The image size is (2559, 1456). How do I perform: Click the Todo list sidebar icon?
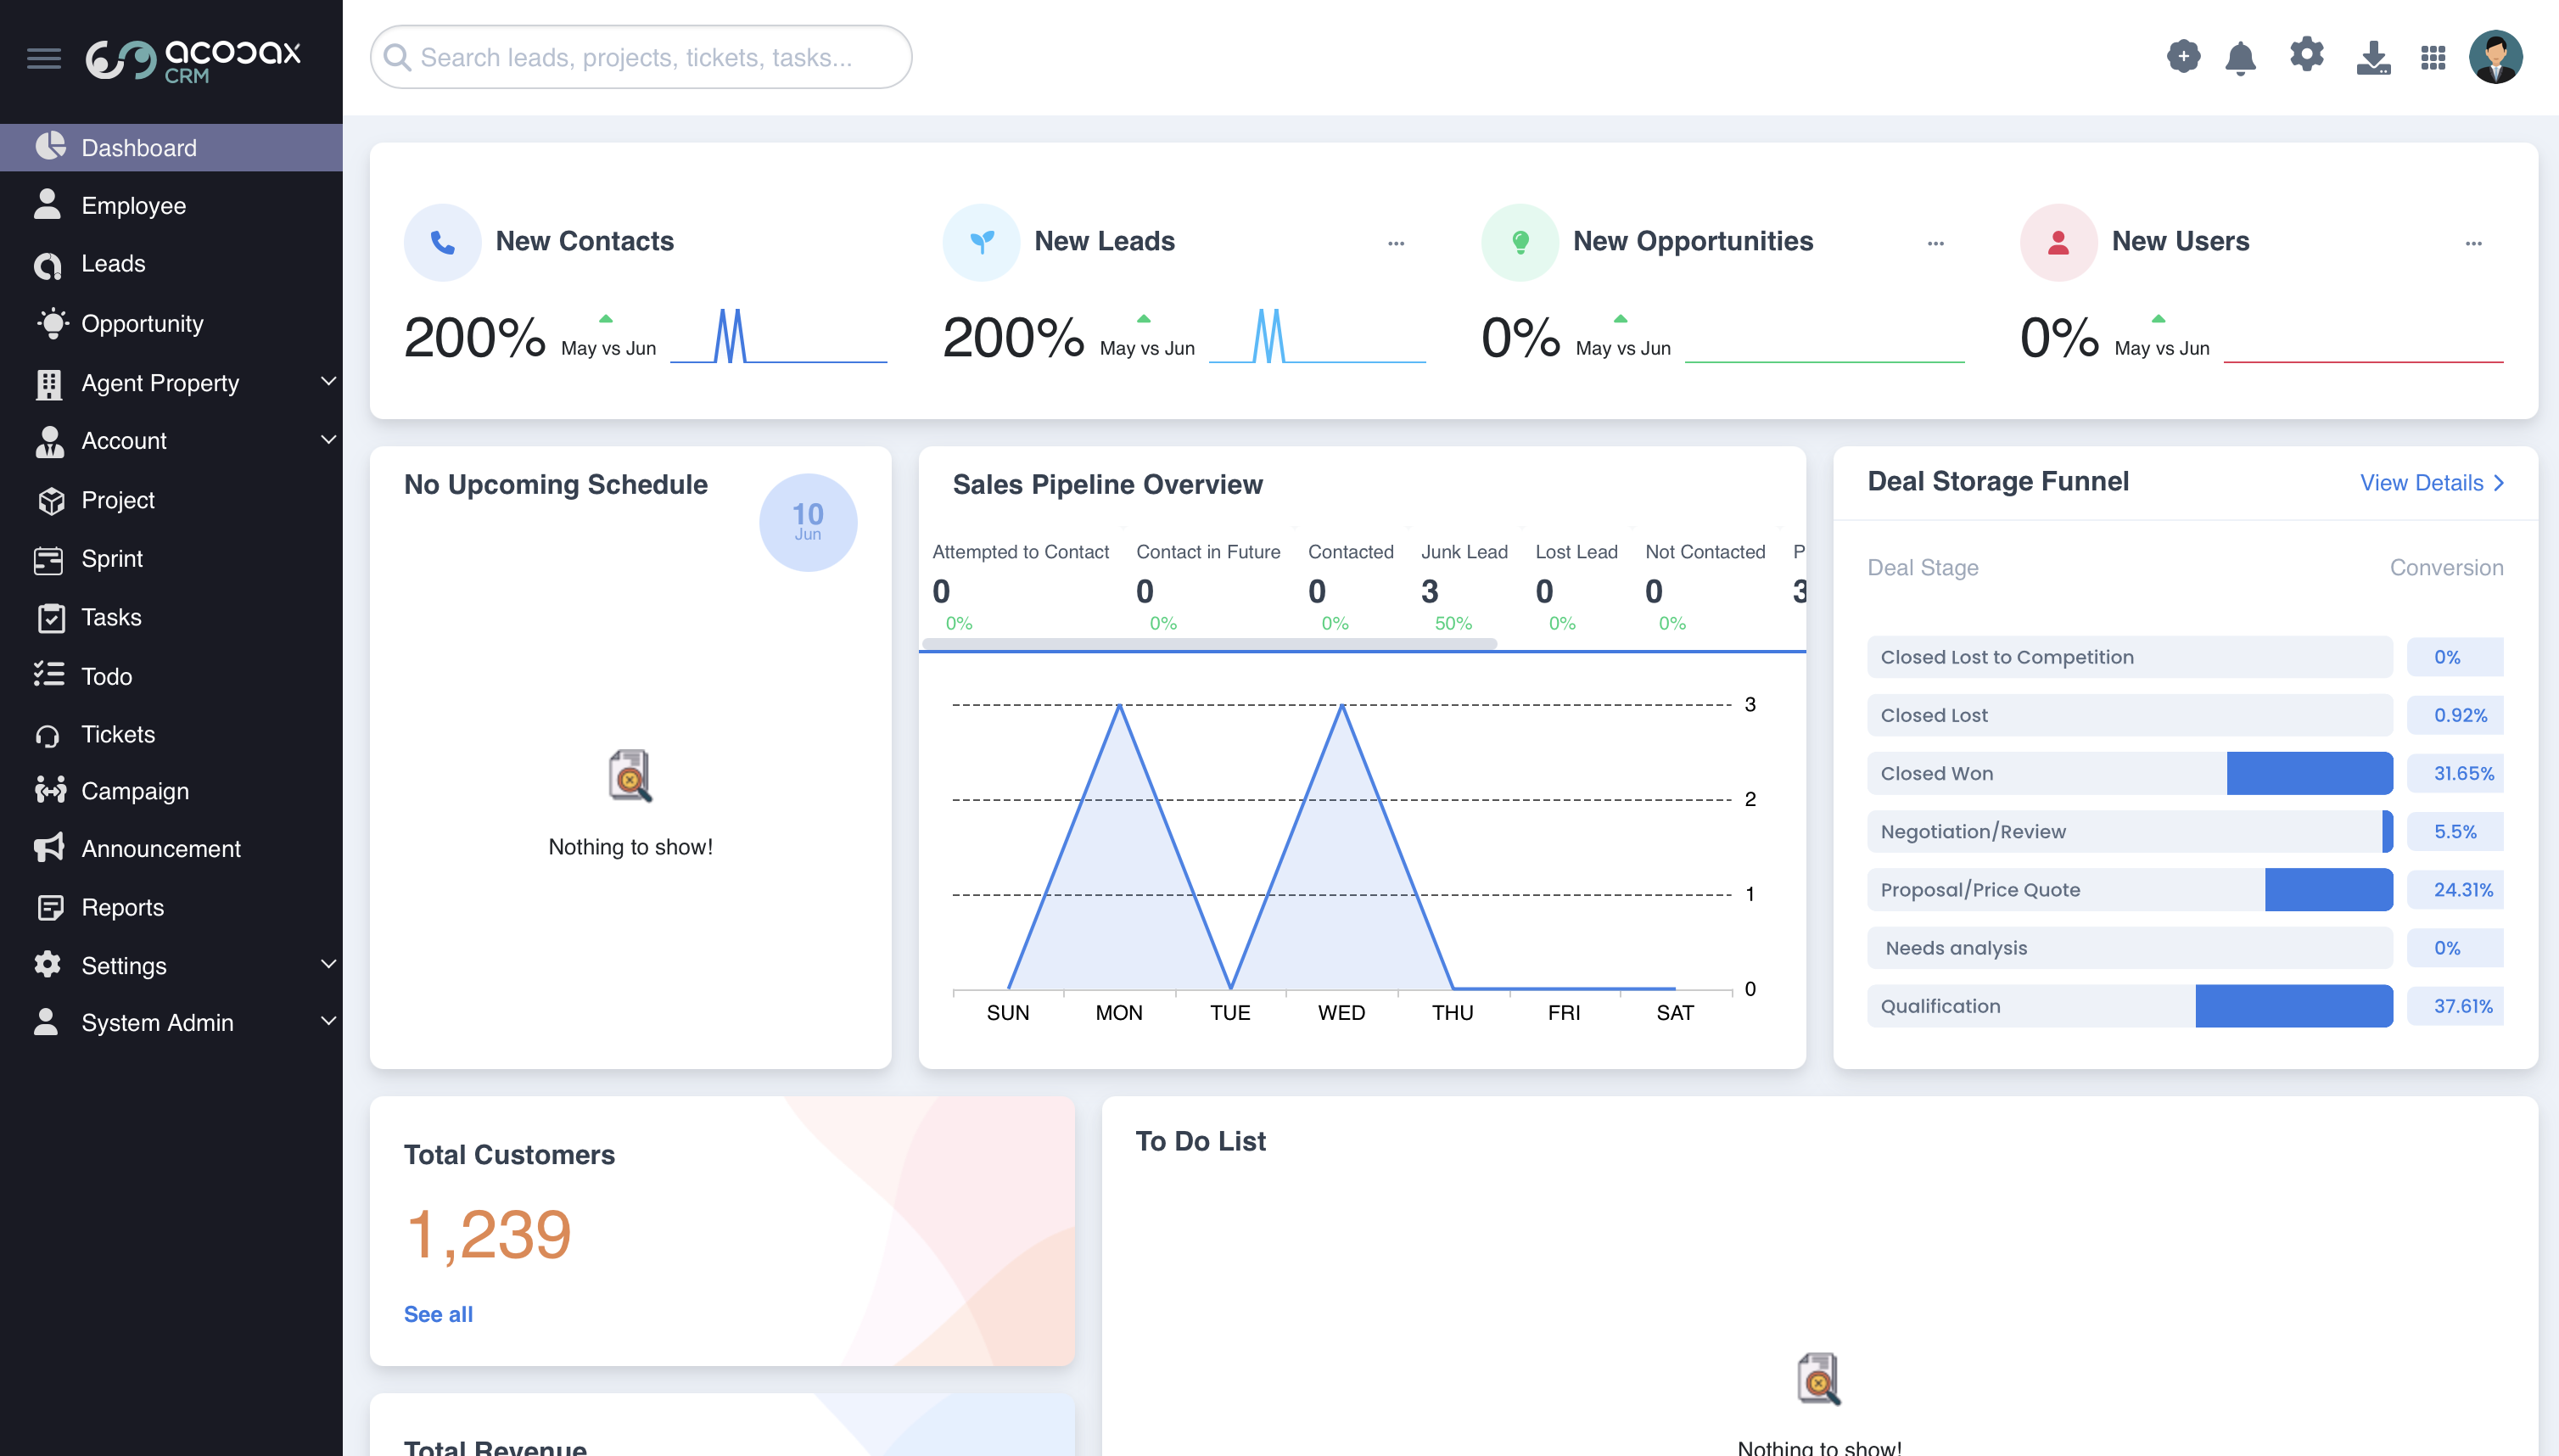[48, 675]
